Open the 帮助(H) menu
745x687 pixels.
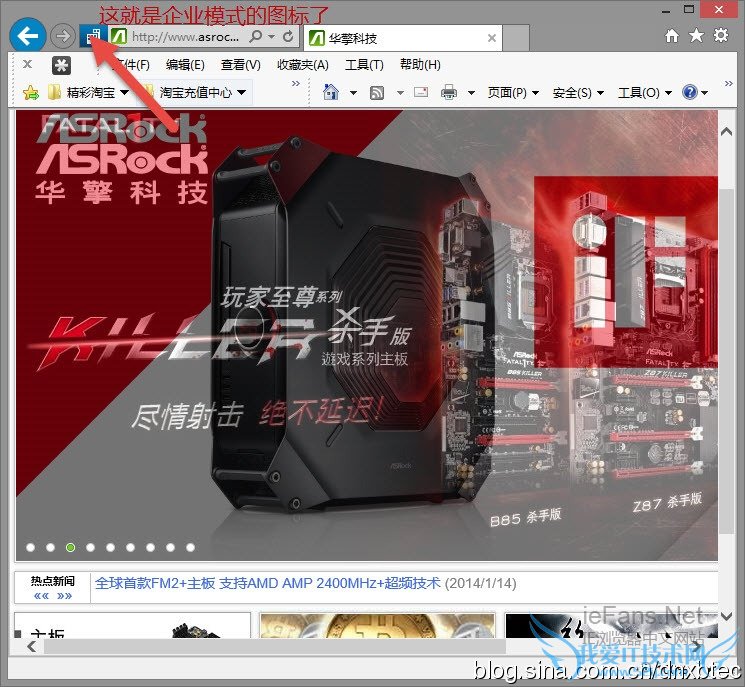tap(420, 65)
